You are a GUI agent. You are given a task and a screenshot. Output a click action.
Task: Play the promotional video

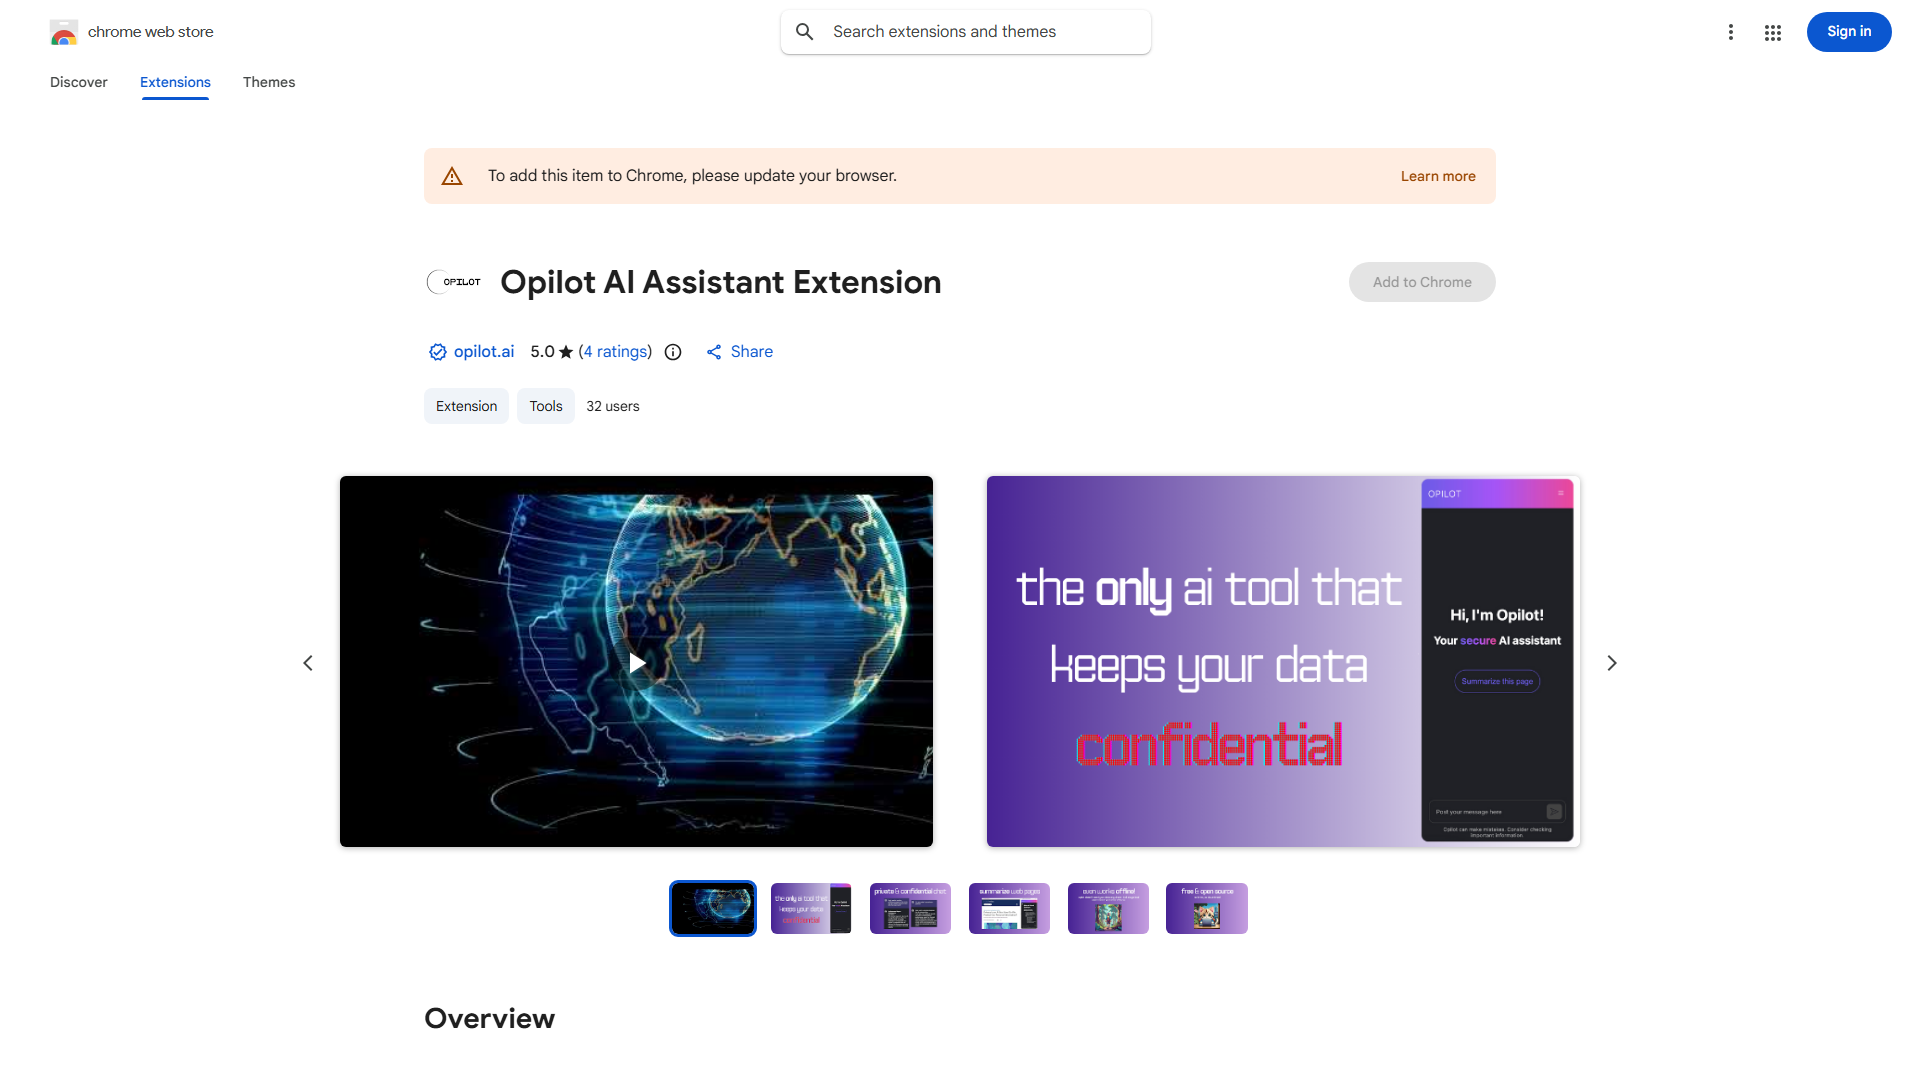coord(636,662)
